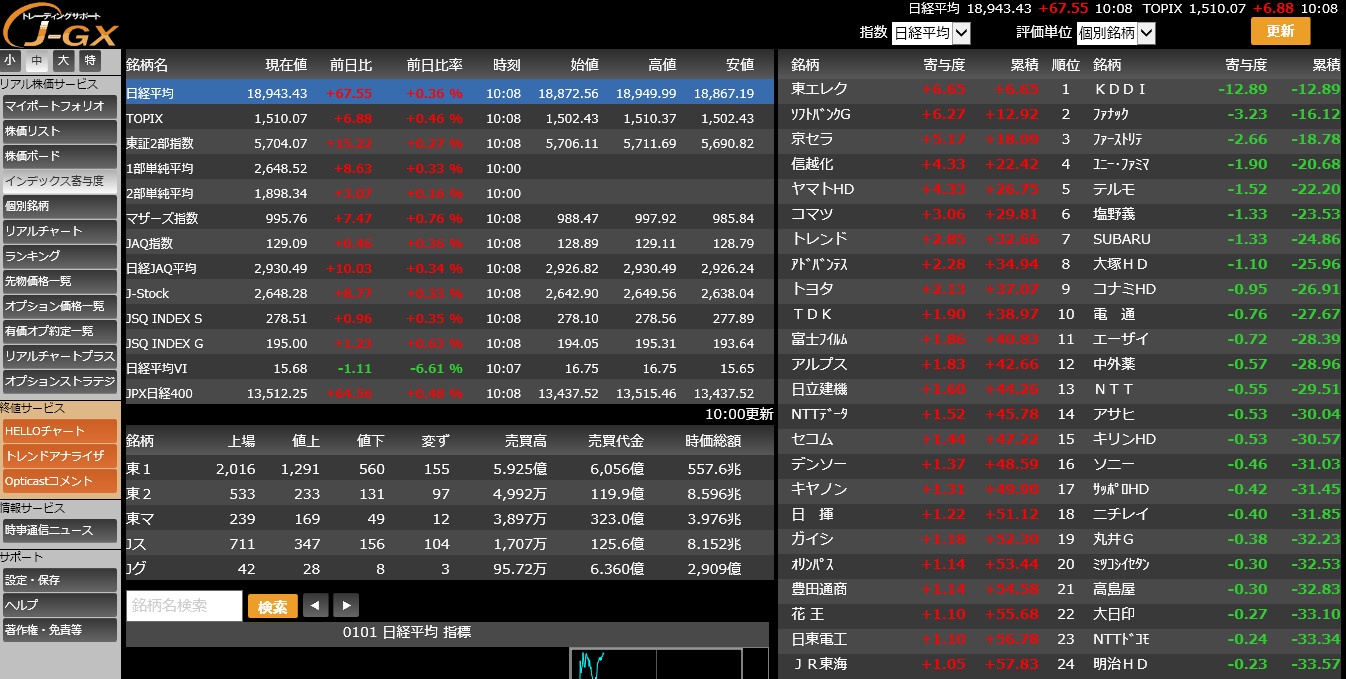This screenshot has height=679, width=1346.
Task: Open リアルチャート in the sidebar
Action: point(59,231)
